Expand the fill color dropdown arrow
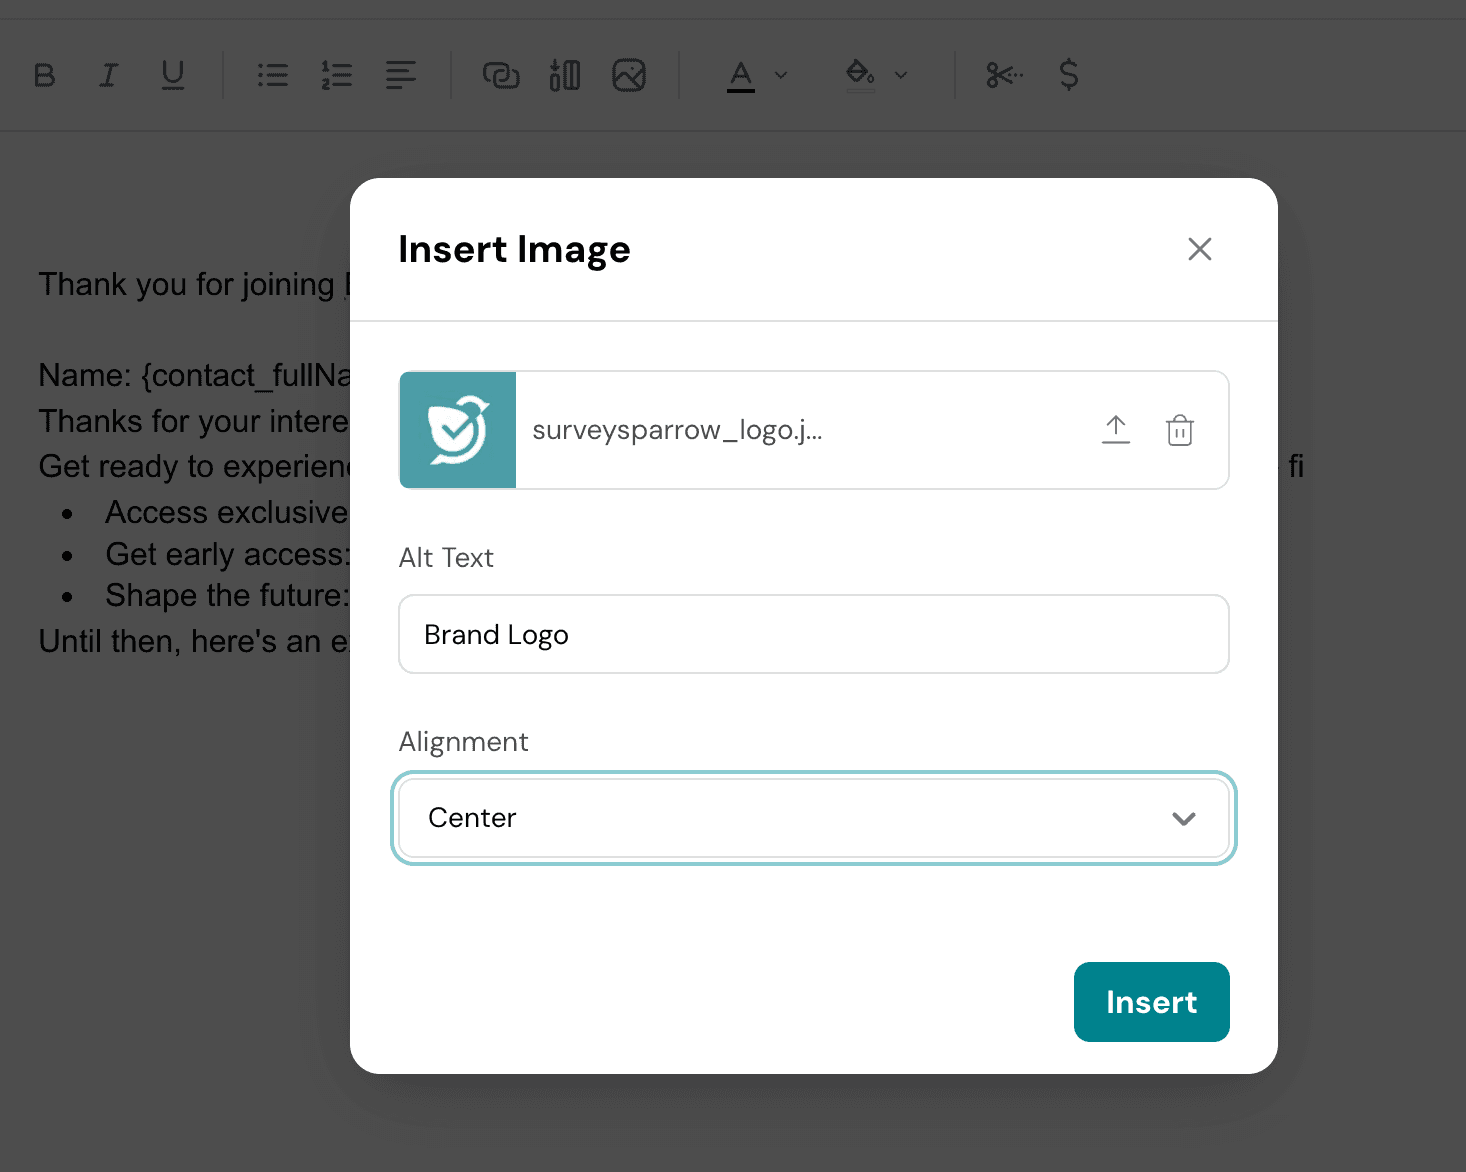1466x1172 pixels. [x=901, y=75]
